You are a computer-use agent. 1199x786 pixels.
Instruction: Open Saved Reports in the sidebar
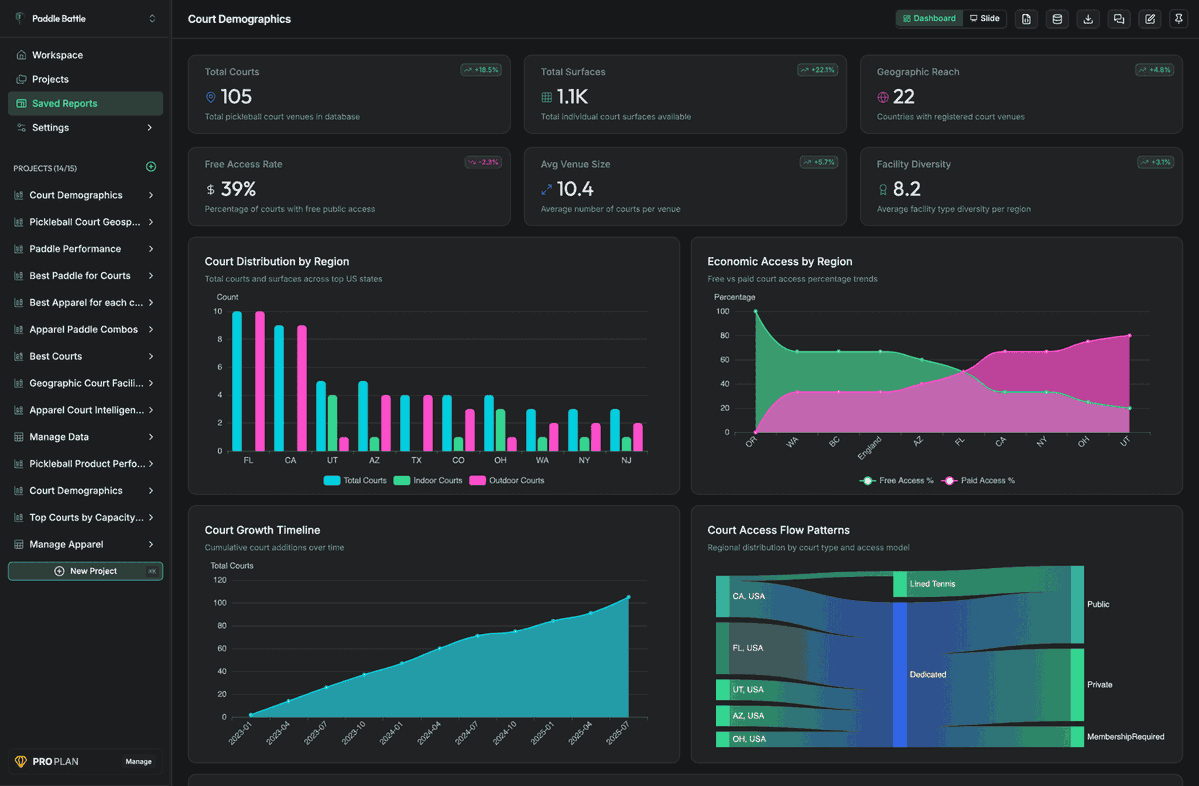86,103
